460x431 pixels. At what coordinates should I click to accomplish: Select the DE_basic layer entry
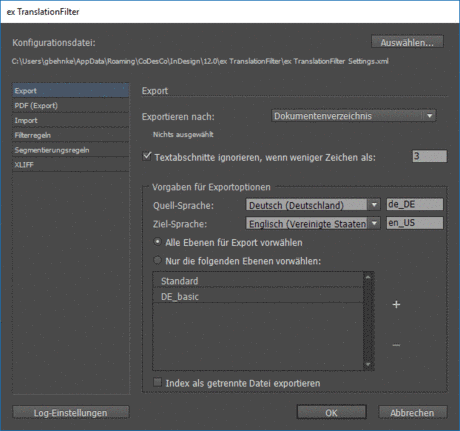[x=258, y=296]
